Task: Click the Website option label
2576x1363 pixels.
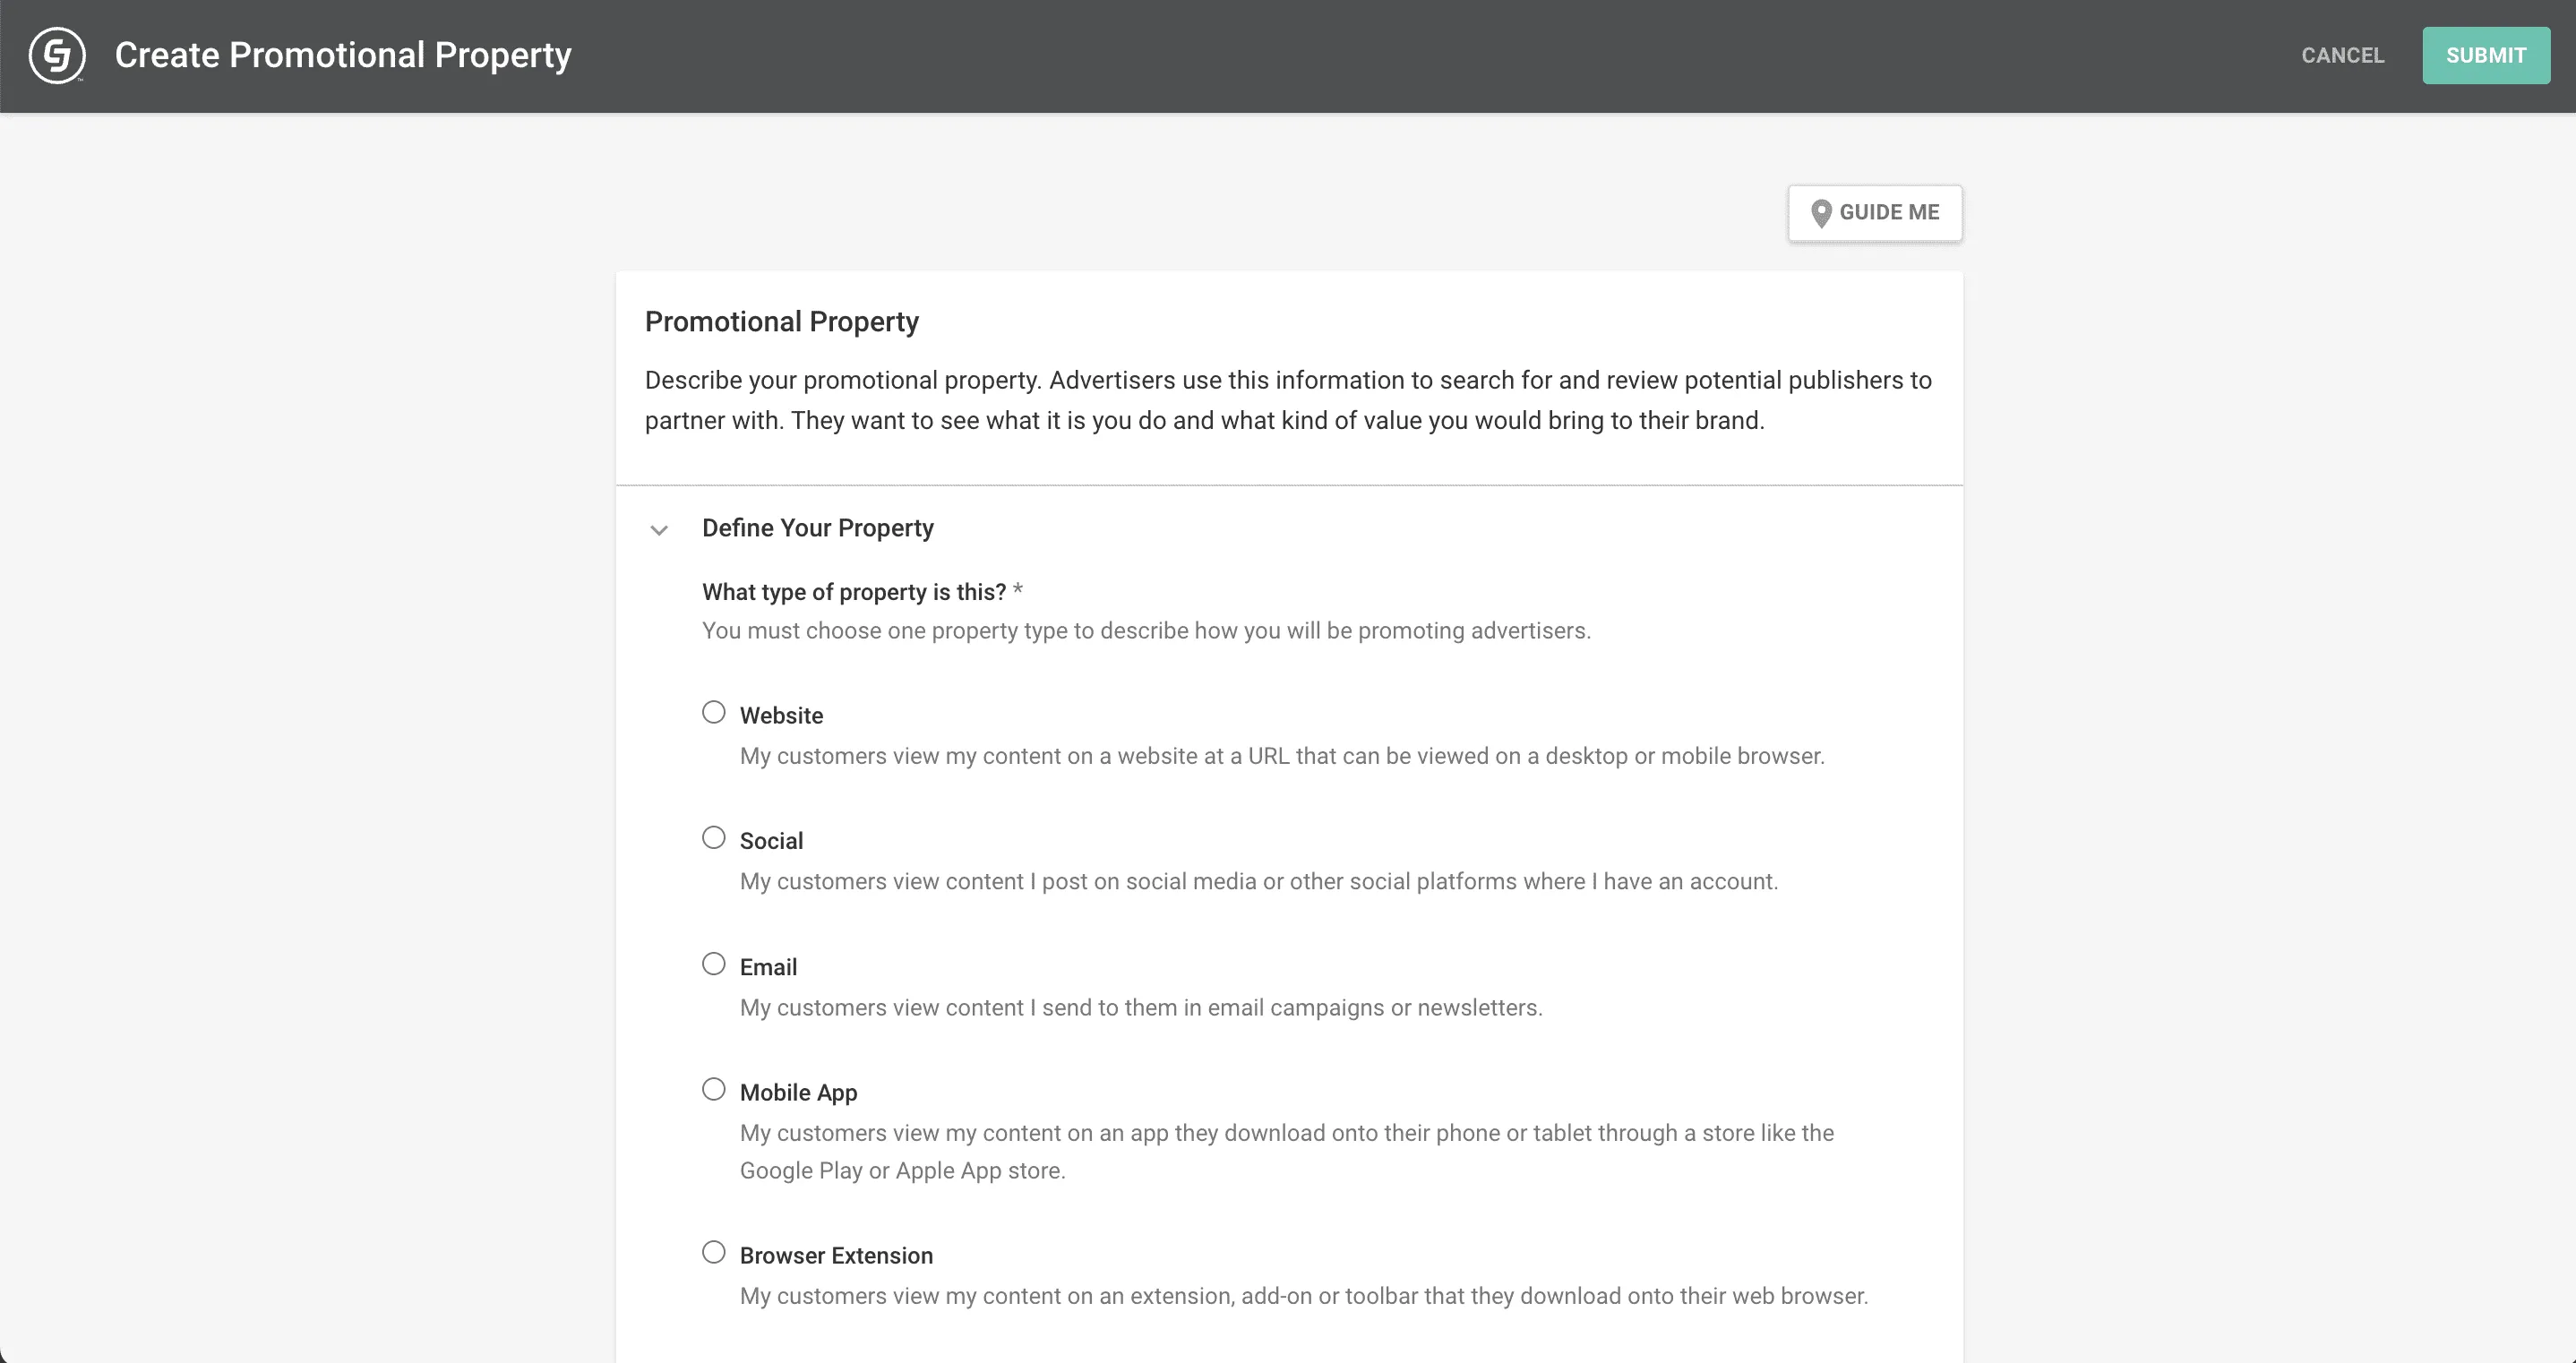Action: [x=781, y=716]
